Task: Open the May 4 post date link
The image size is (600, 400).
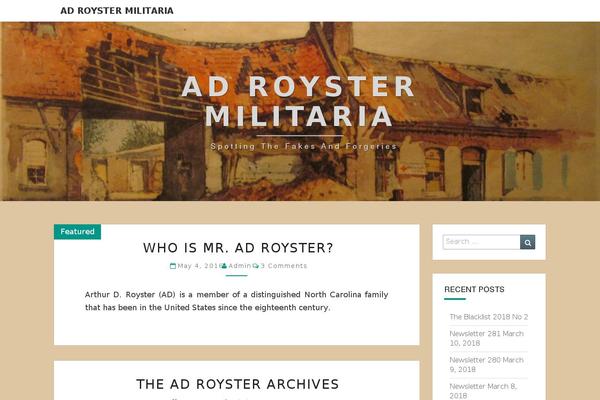Action: click(198, 266)
